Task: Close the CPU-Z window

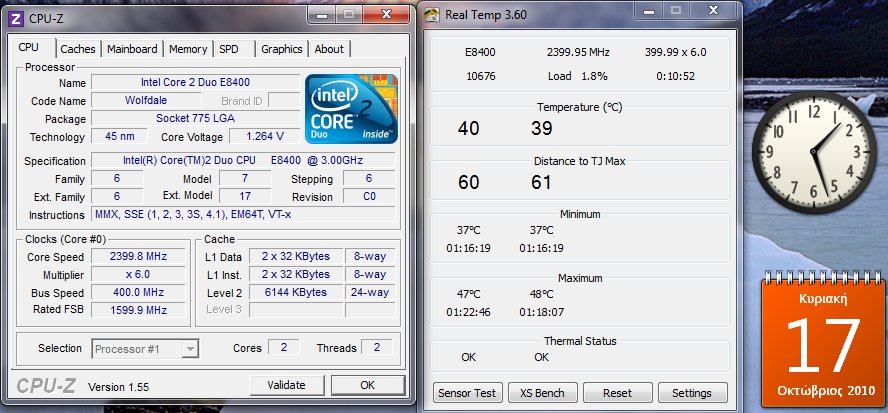Action: tap(387, 14)
